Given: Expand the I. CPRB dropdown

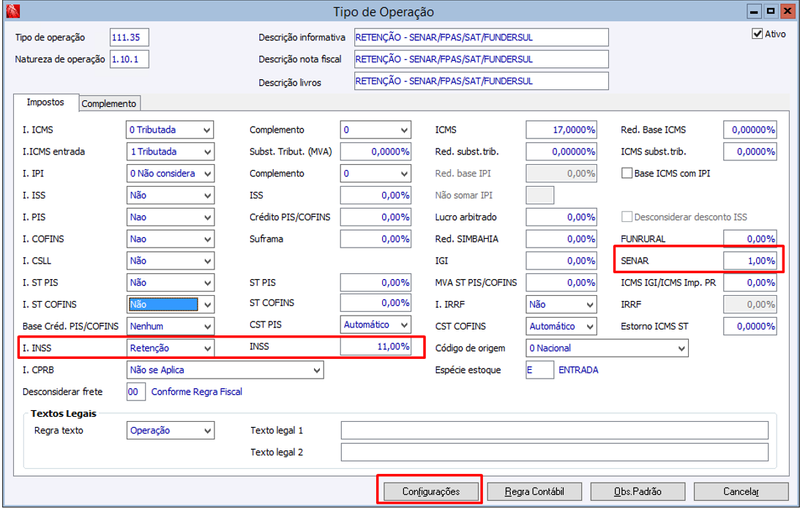Looking at the screenshot, I should tap(224, 370).
